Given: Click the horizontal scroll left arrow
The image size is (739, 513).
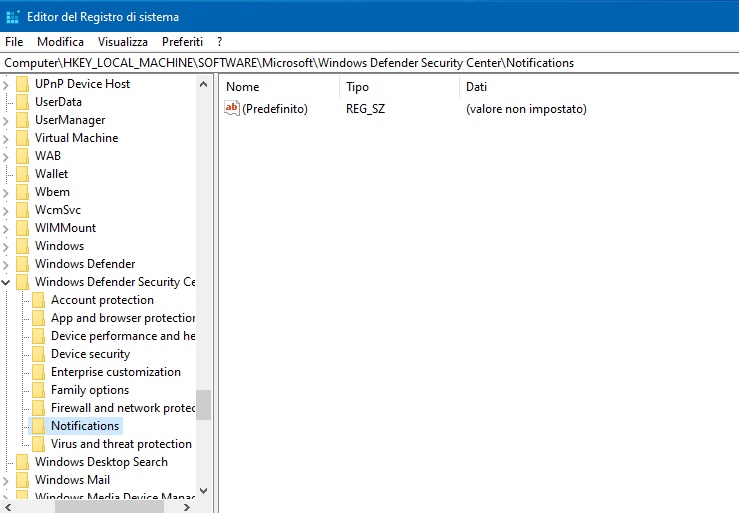Looking at the screenshot, I should pos(8,507).
